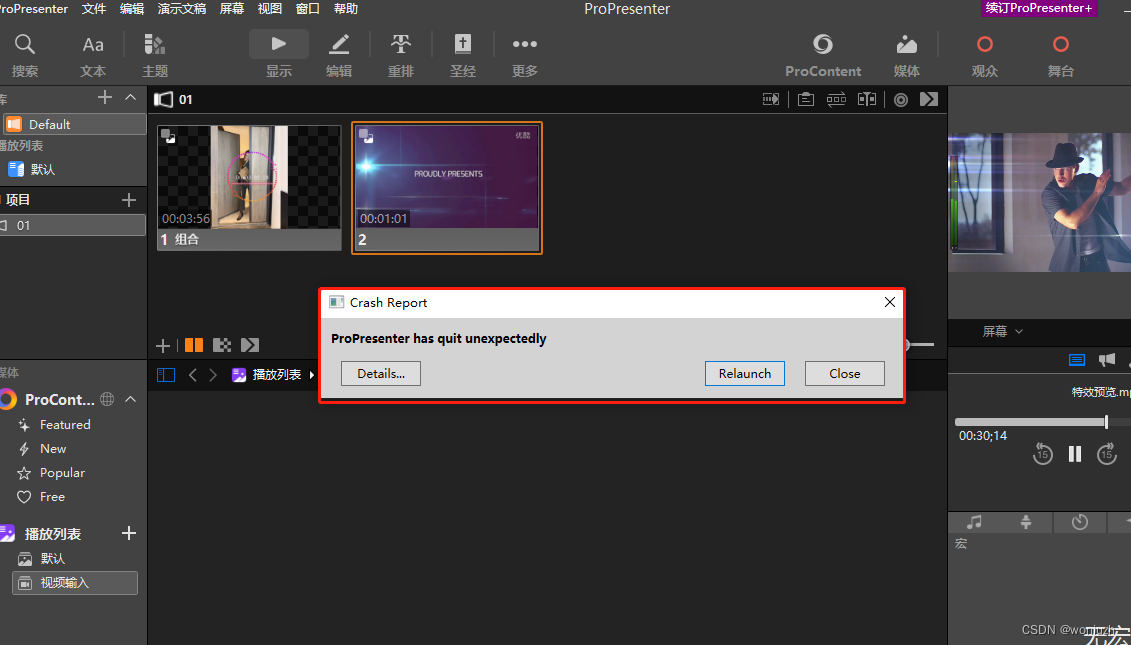This screenshot has width=1131, height=645.
Task: Open the 搜索 search tool
Action: 25,55
